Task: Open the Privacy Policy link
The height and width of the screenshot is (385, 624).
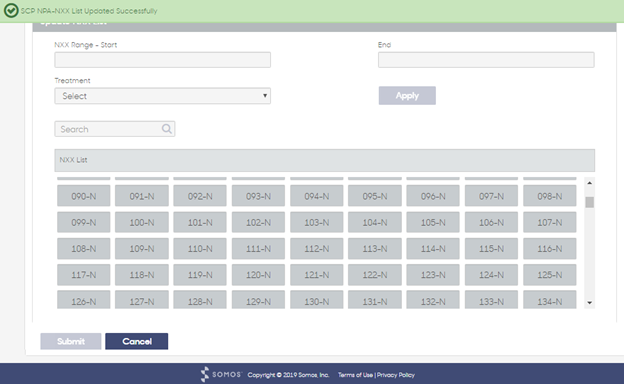Action: coord(396,375)
